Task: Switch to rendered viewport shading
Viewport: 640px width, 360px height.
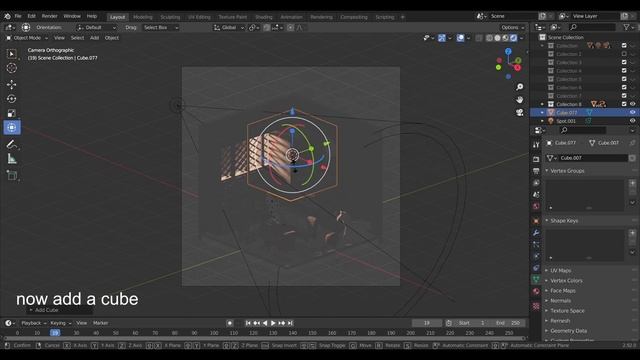Action: coord(513,38)
